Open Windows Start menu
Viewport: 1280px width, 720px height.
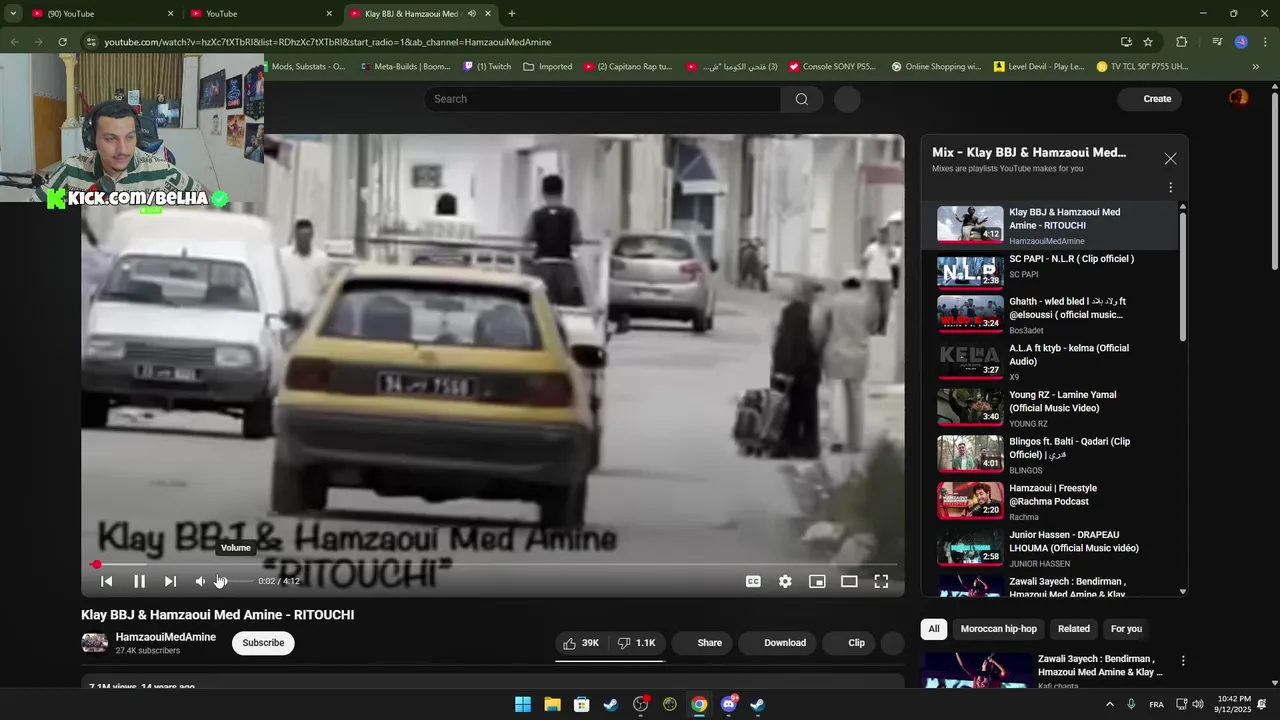click(523, 705)
